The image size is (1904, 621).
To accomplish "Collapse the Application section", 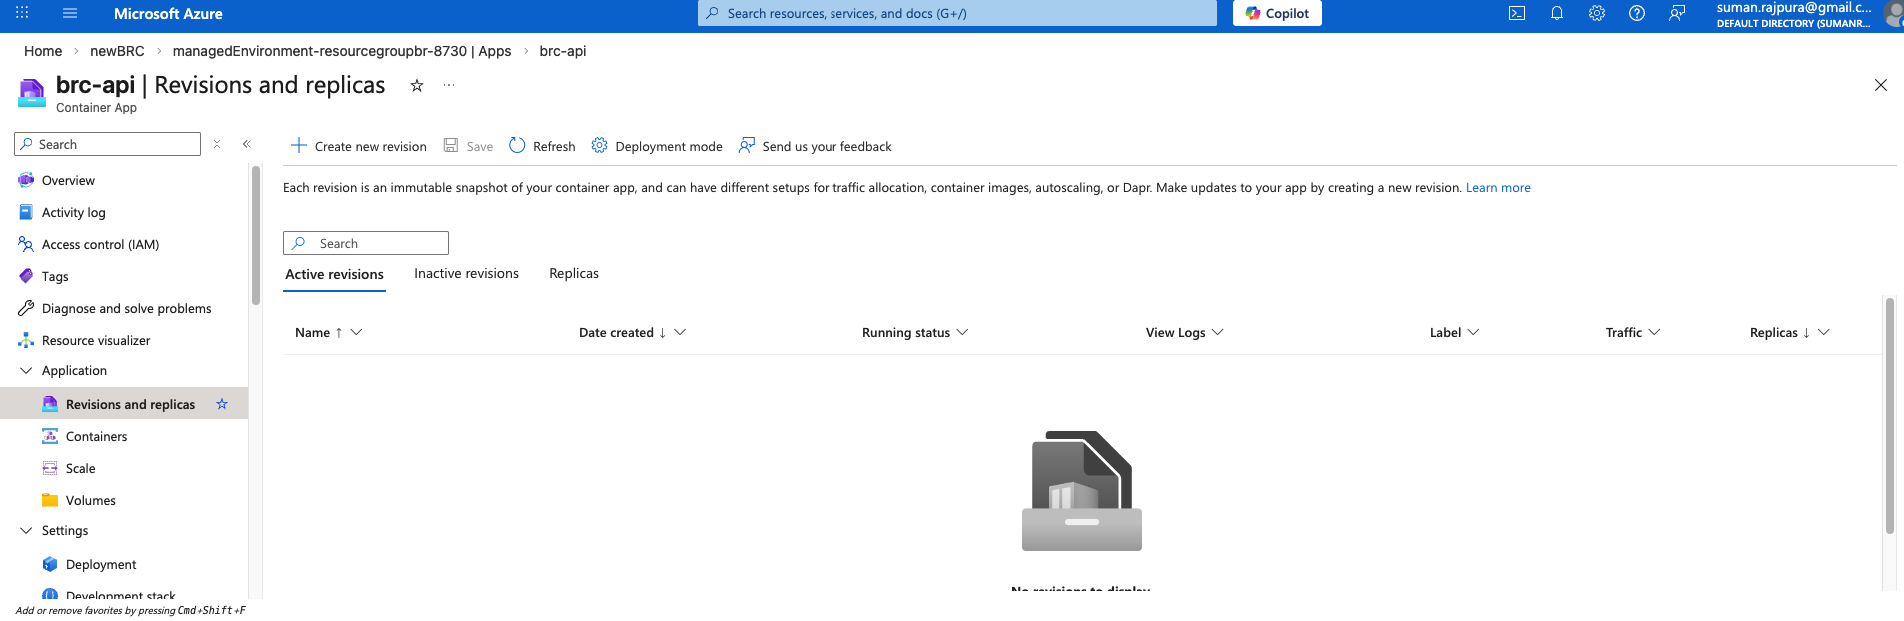I will (x=26, y=370).
